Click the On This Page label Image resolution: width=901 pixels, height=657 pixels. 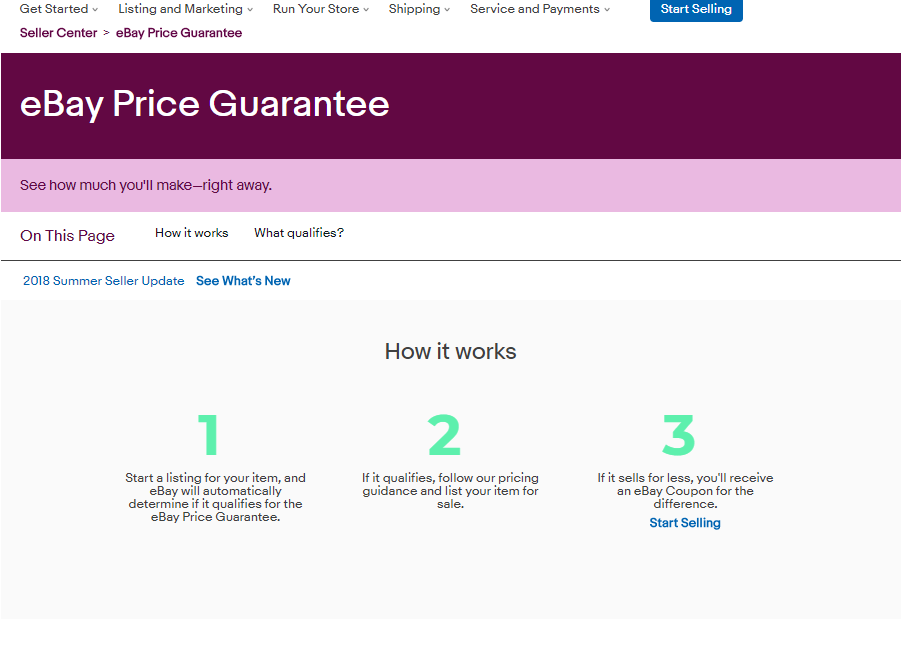[67, 236]
